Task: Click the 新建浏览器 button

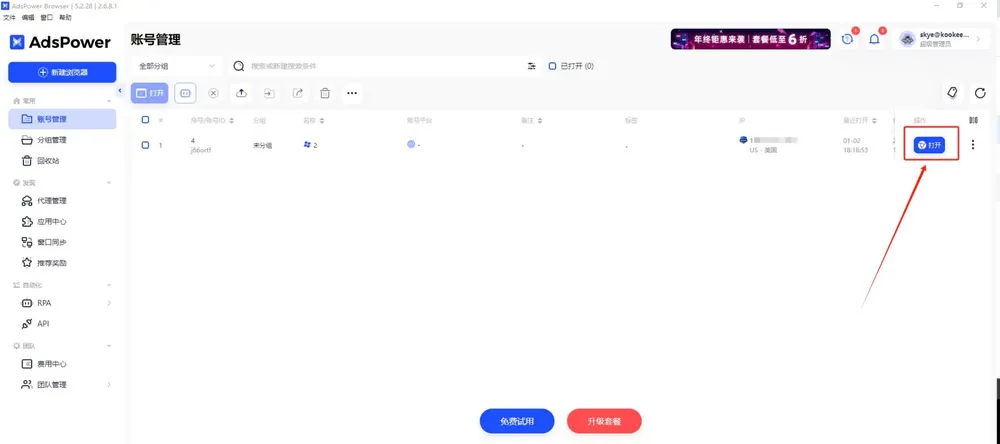Action: 62,72
